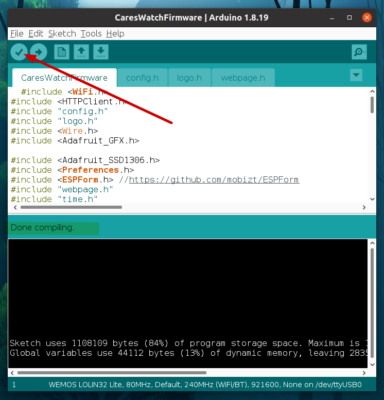Click the "Done compiling." status message

tap(42, 228)
